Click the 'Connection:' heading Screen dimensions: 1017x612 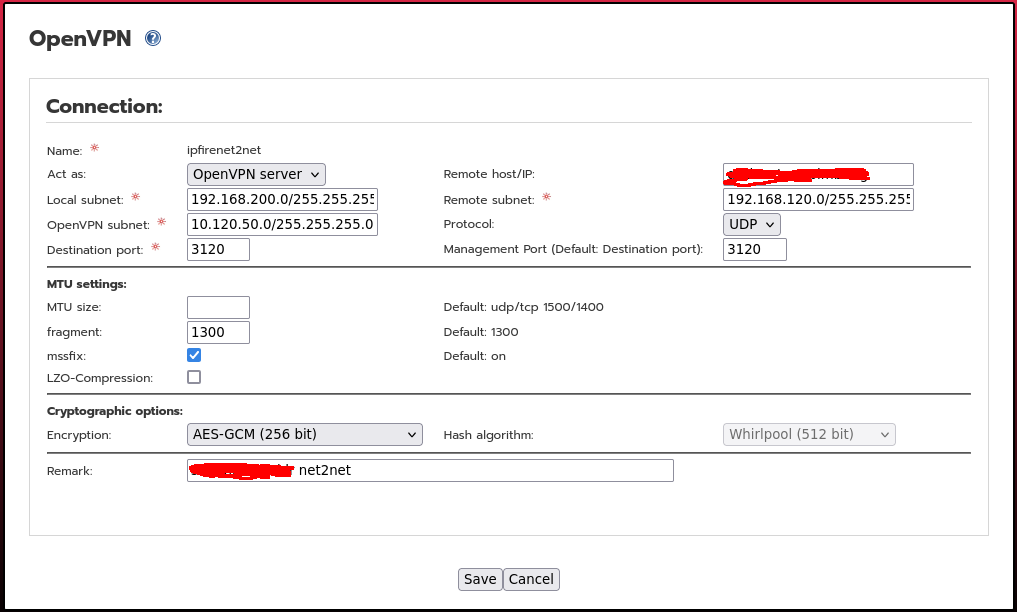coord(104,106)
